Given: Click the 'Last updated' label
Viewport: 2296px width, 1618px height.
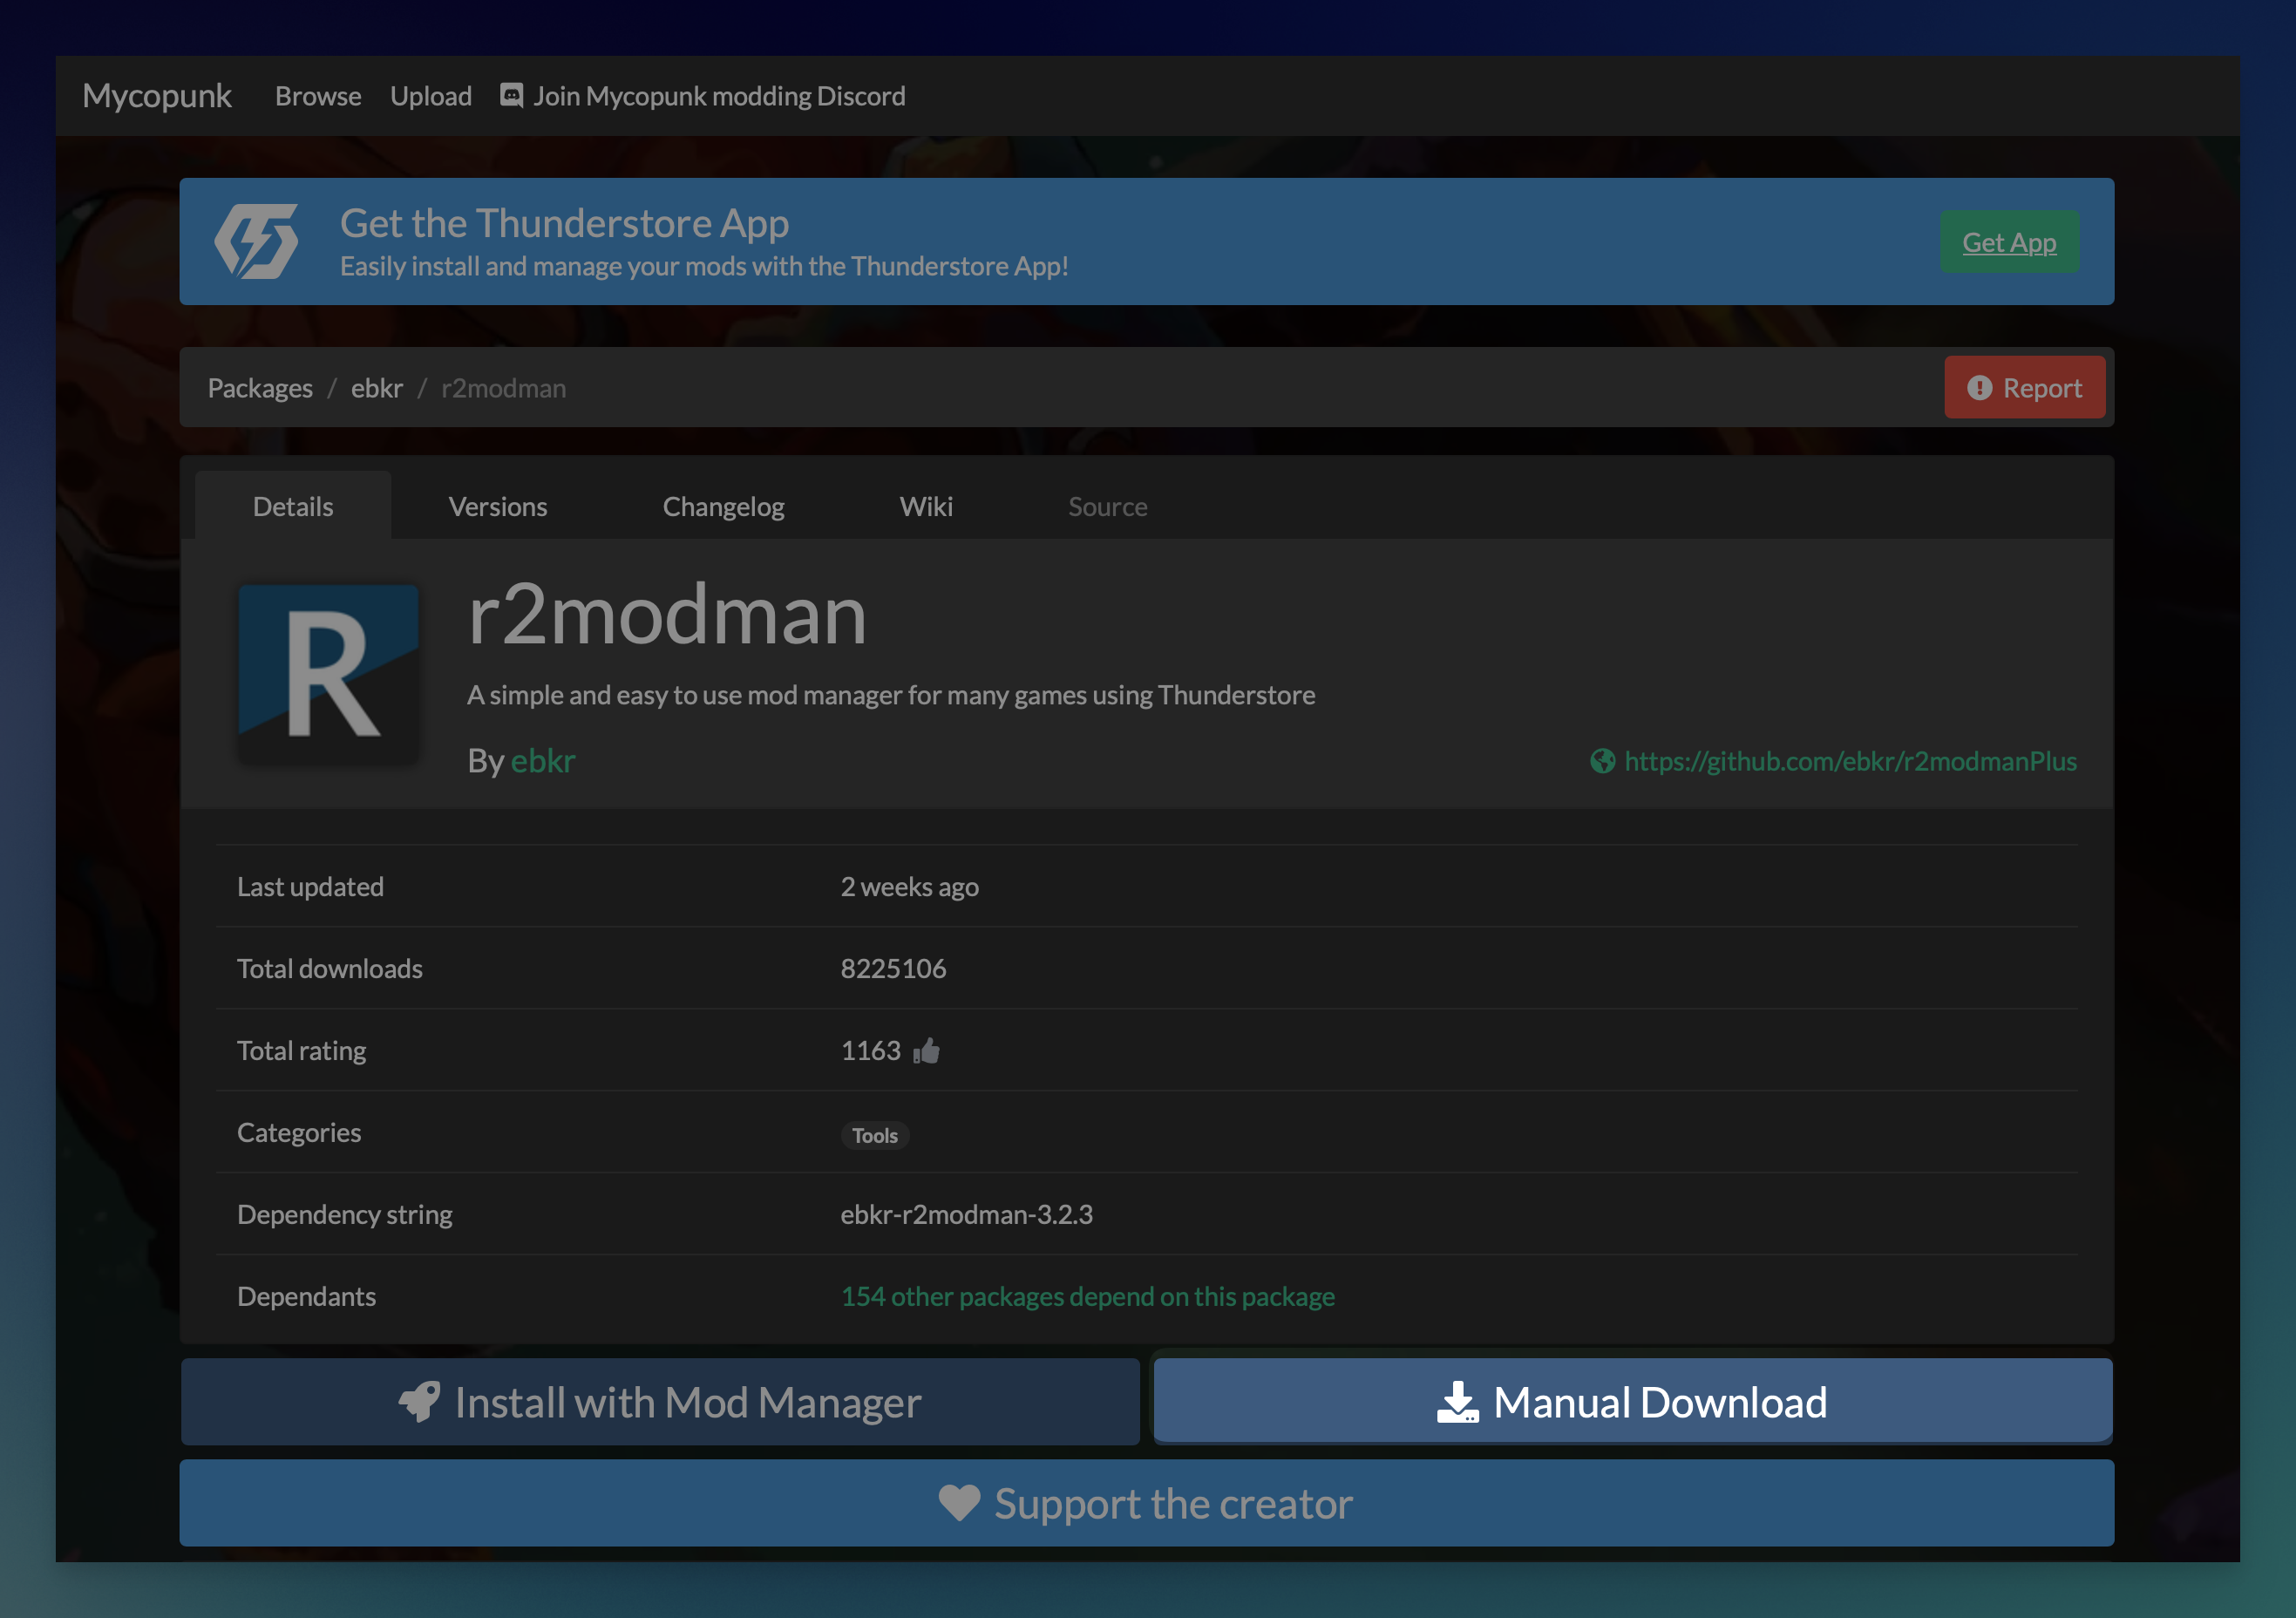Looking at the screenshot, I should pos(310,887).
